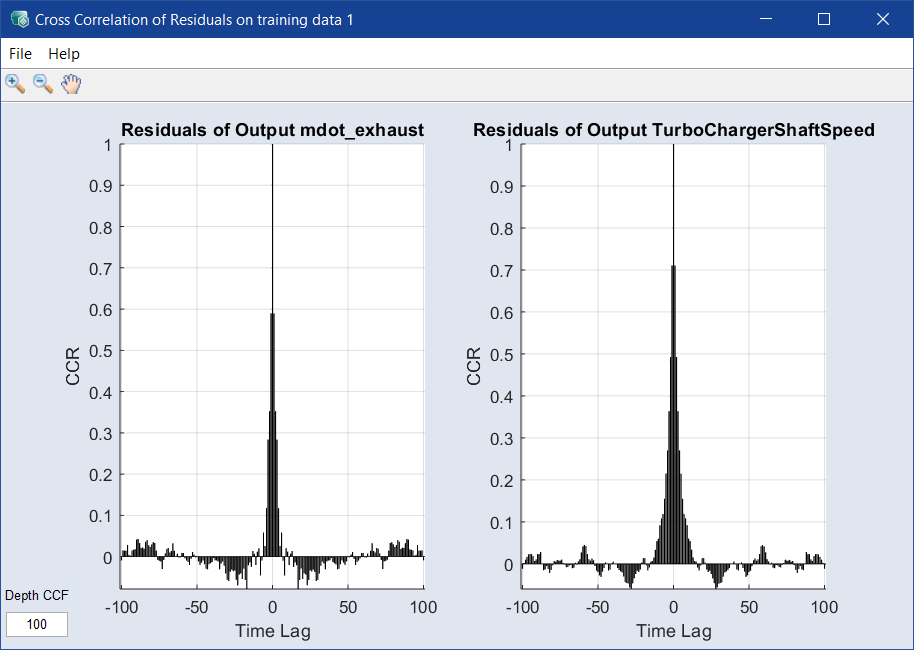Open the Help menu

click(x=64, y=54)
